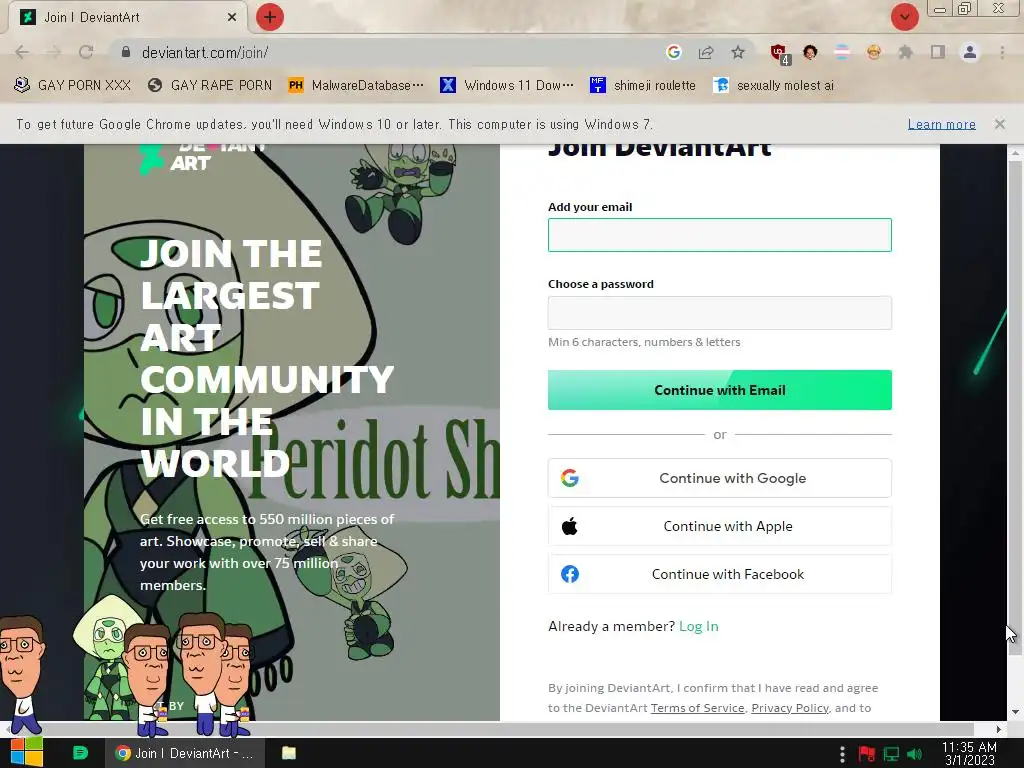1024x768 pixels.
Task: Close the Join | DeviantArt tab
Action: coord(232,17)
